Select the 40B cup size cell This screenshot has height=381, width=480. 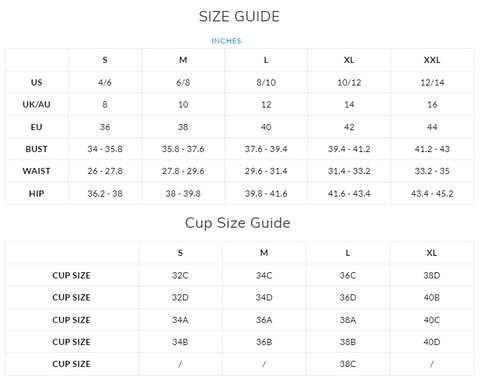tap(432, 297)
